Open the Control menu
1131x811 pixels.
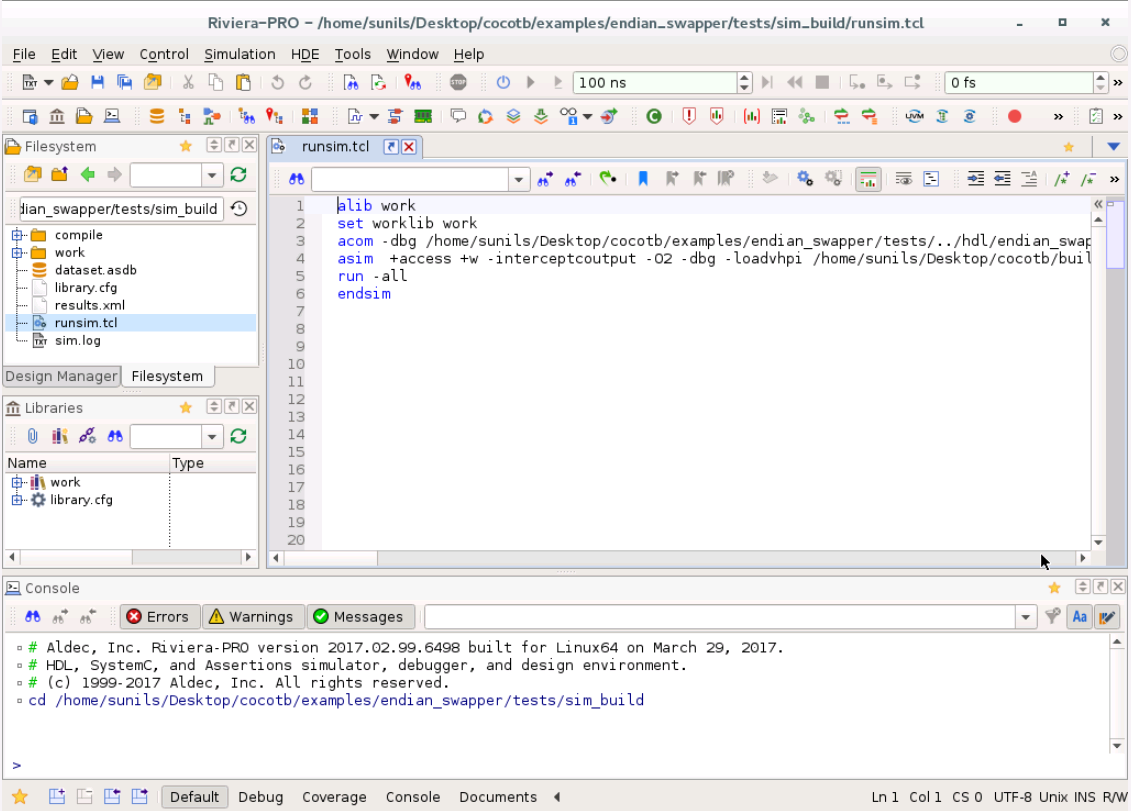[x=164, y=54]
